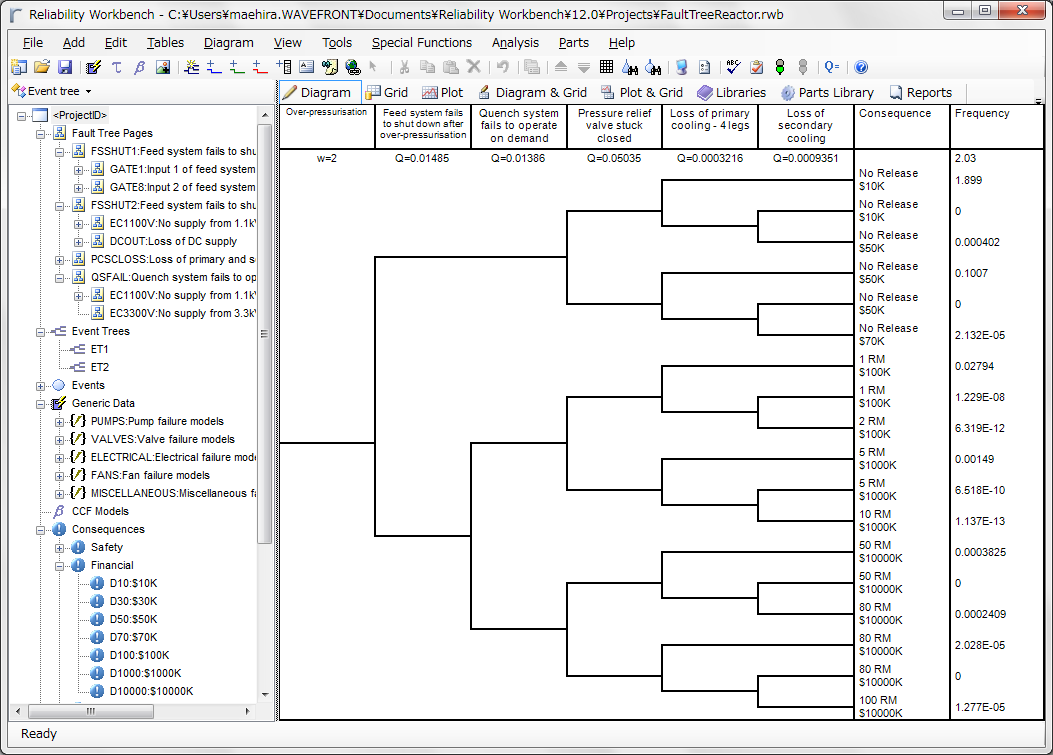
Task: Click the Open project folder icon
Action: (x=42, y=66)
